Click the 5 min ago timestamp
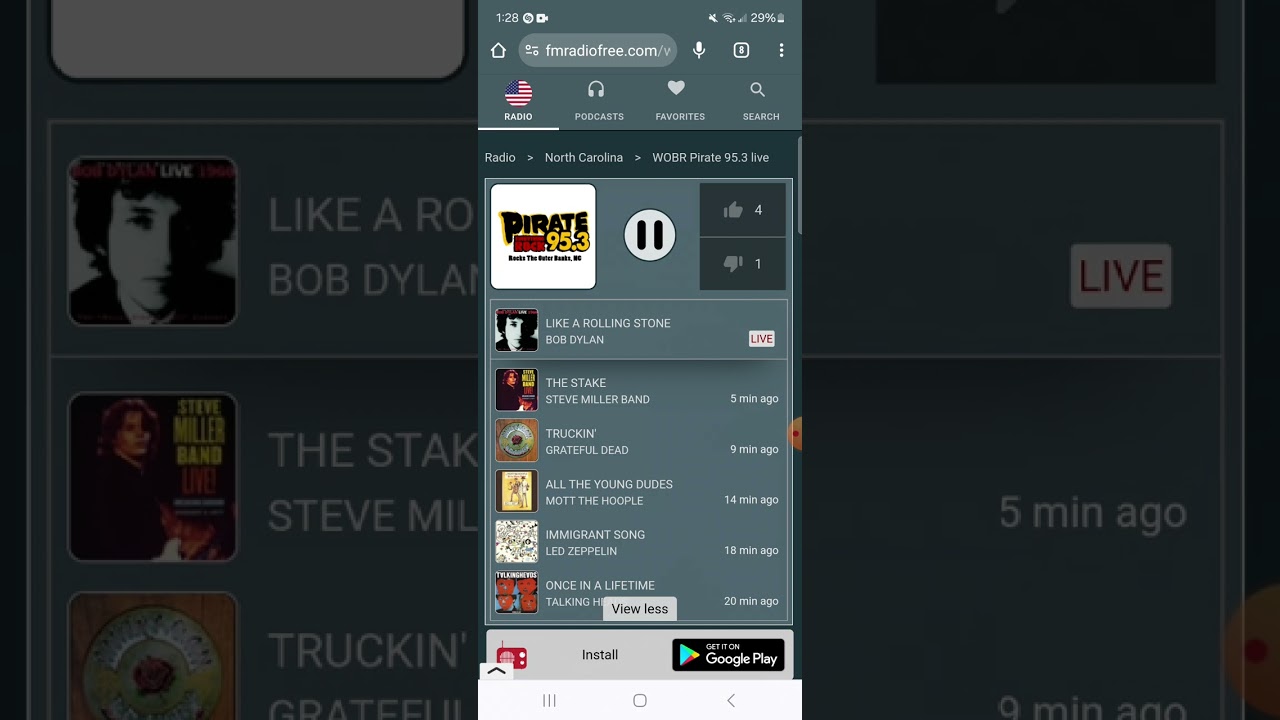This screenshot has height=720, width=1280. coord(754,399)
